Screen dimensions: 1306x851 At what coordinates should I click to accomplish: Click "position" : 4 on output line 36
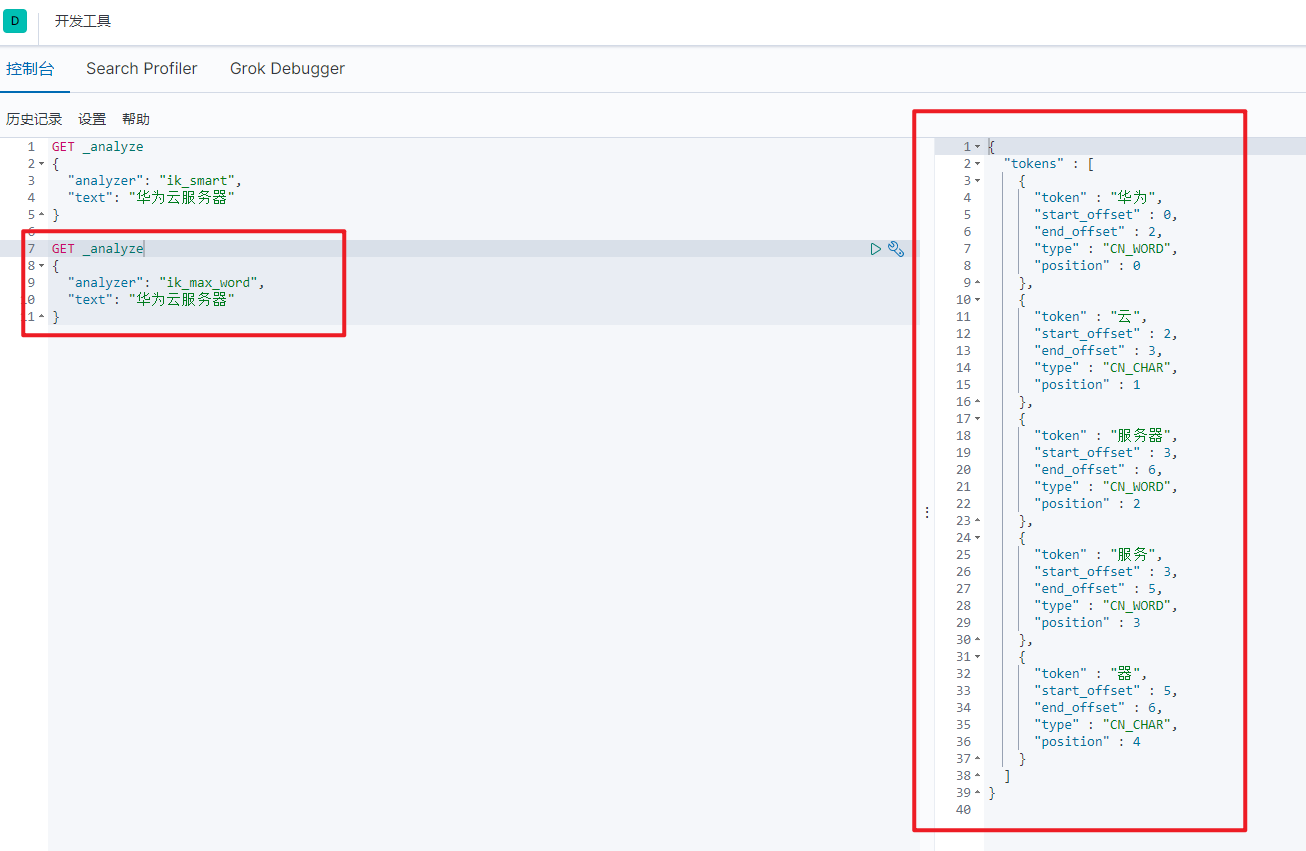[x=1087, y=742]
